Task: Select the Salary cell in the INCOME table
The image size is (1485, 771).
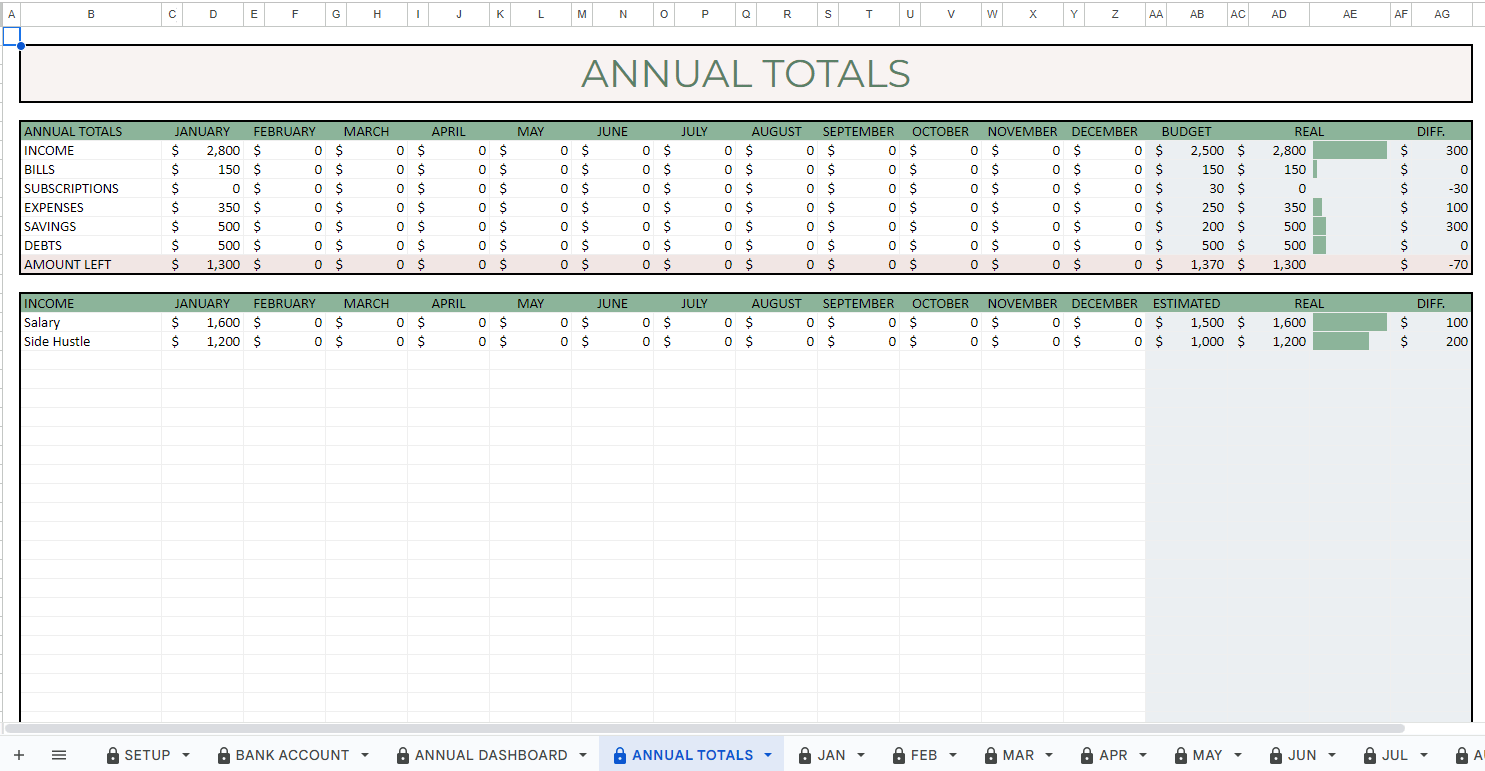Action: (44, 322)
